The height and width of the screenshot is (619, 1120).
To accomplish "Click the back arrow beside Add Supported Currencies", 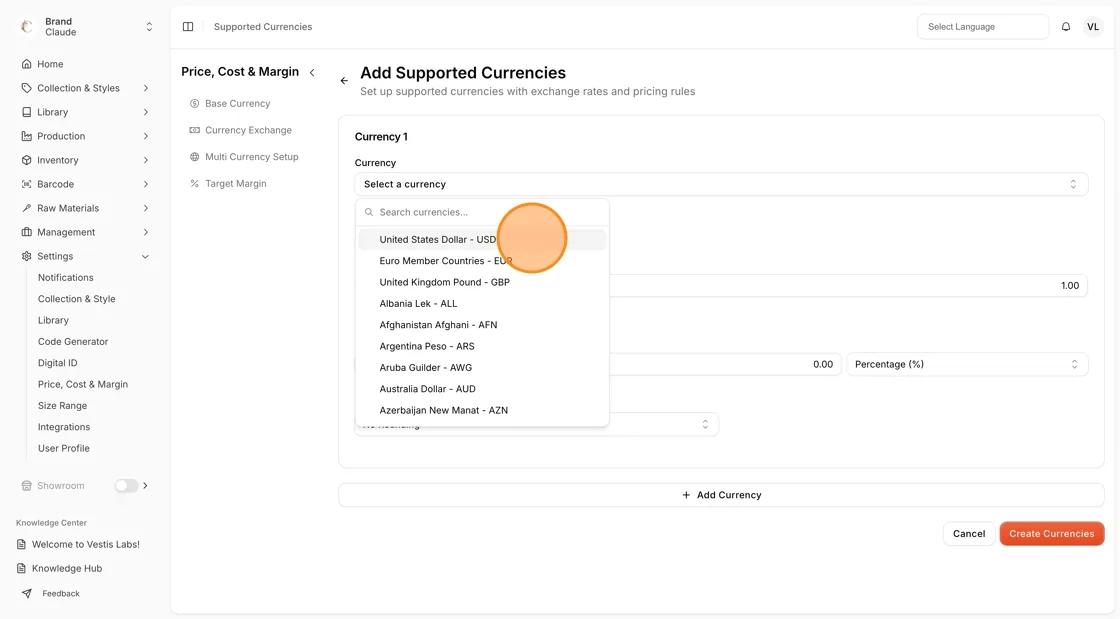I will [x=344, y=81].
